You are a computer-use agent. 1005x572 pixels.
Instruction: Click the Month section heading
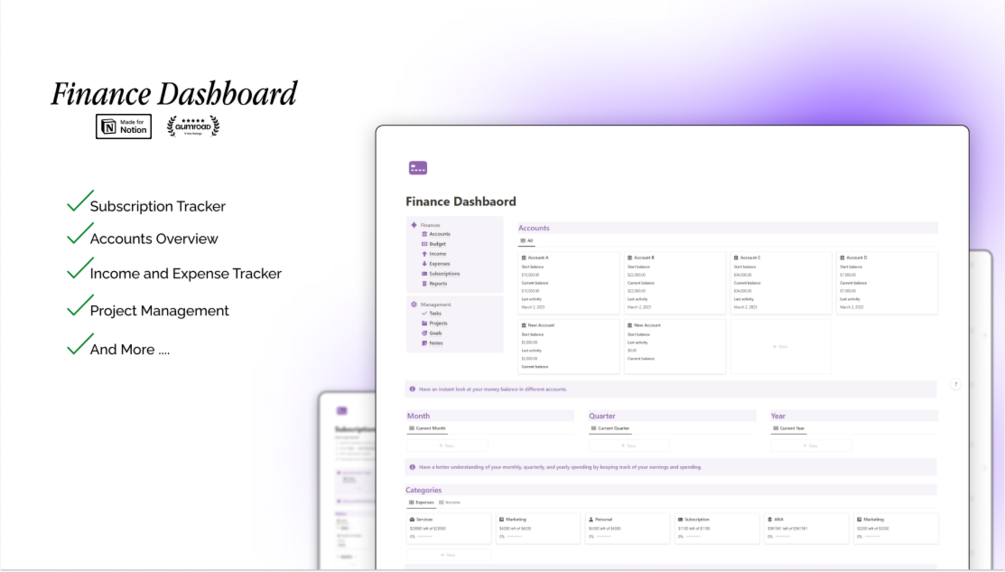pos(419,416)
